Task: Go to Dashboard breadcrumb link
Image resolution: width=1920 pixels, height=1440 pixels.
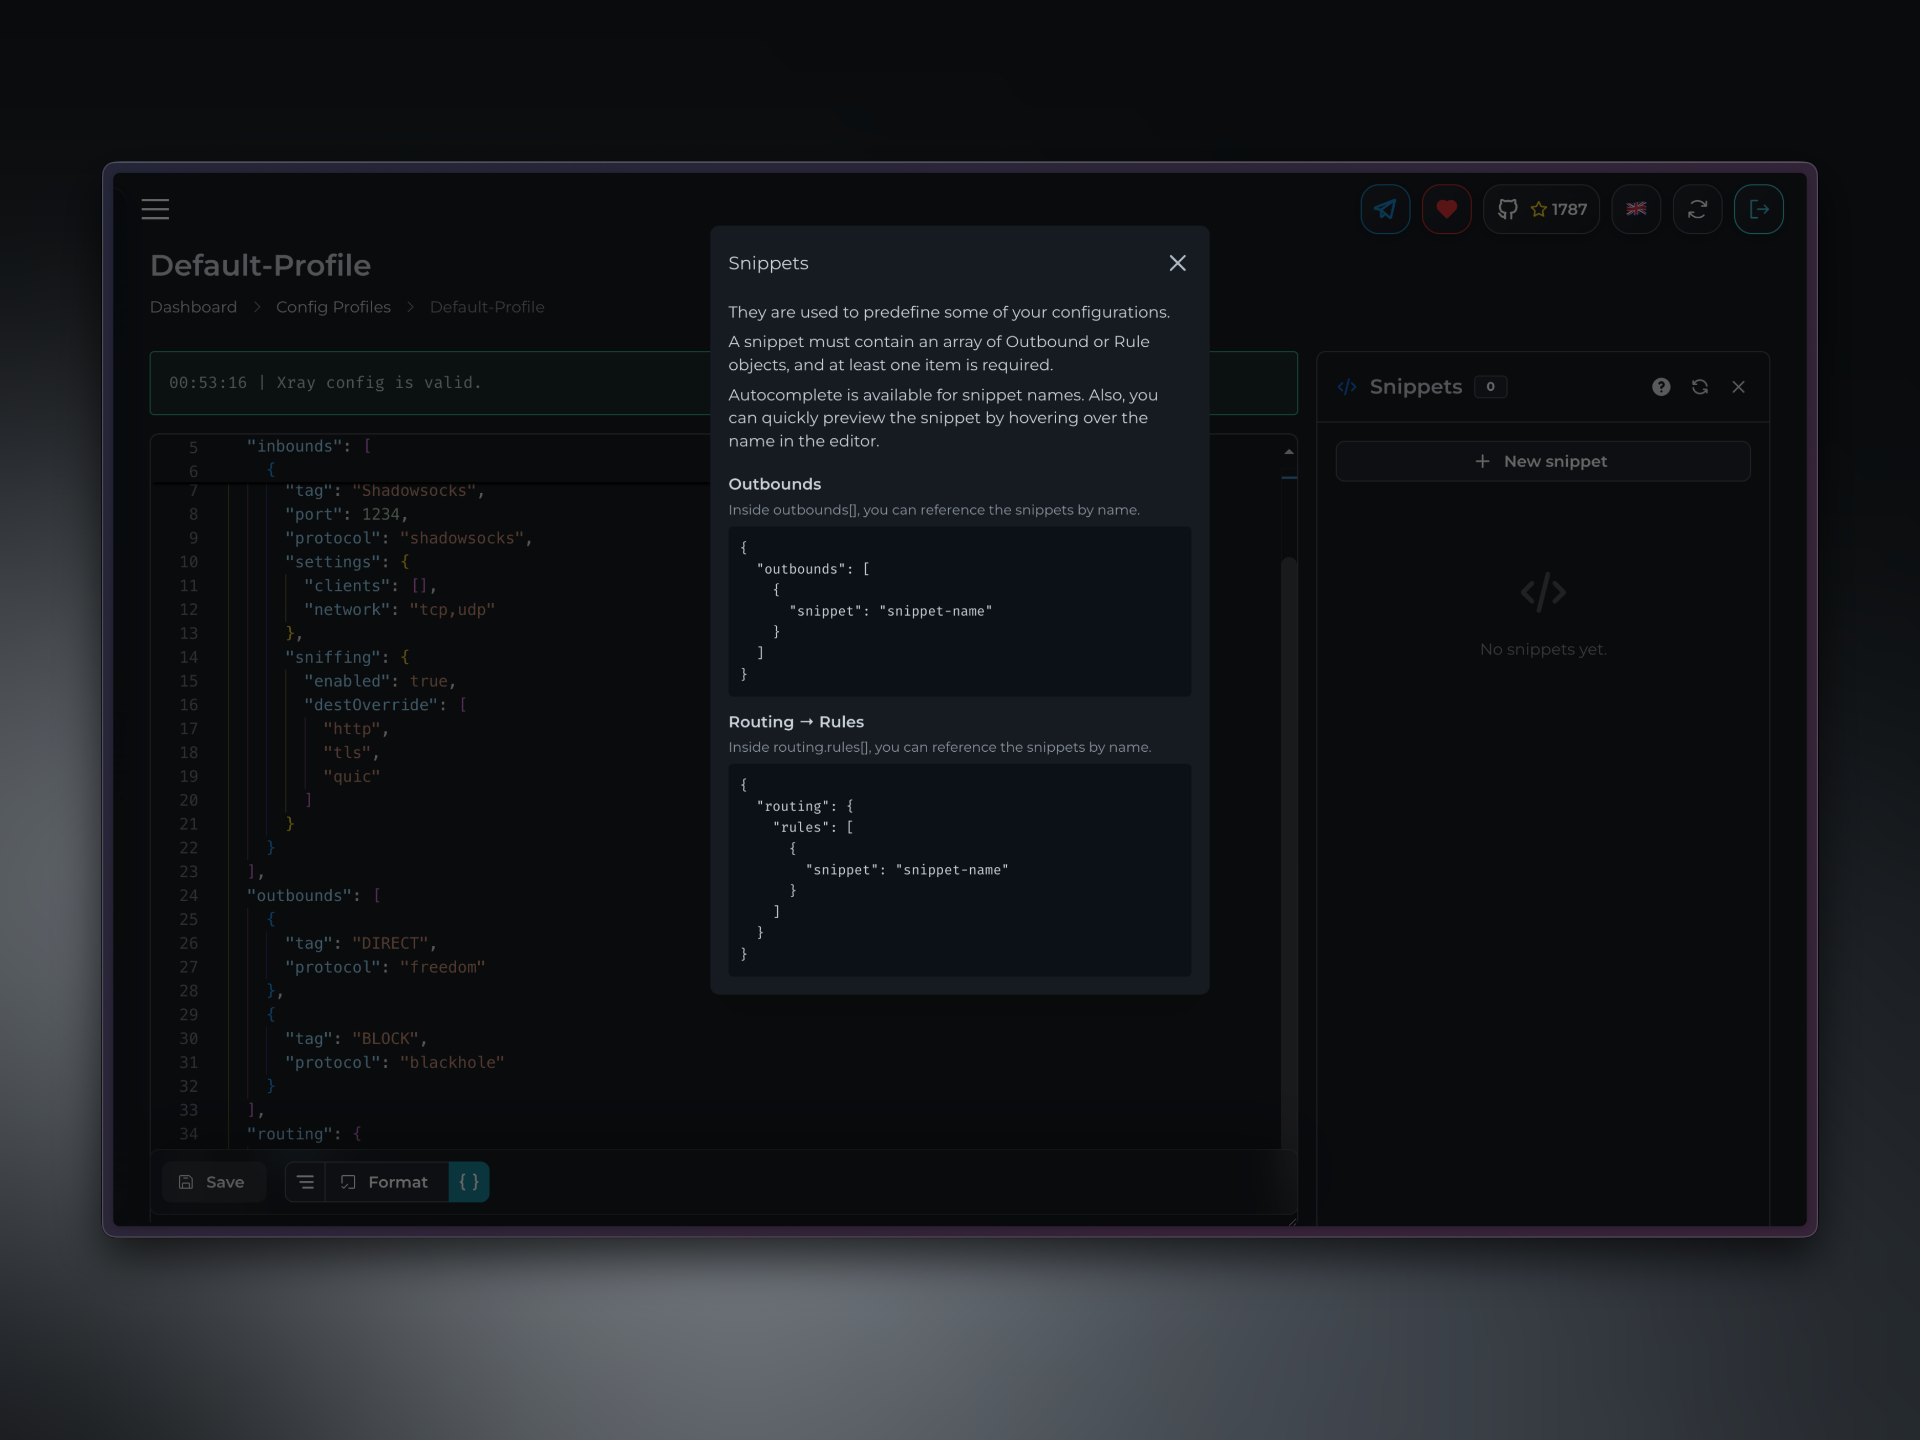Action: pyautogui.click(x=193, y=307)
